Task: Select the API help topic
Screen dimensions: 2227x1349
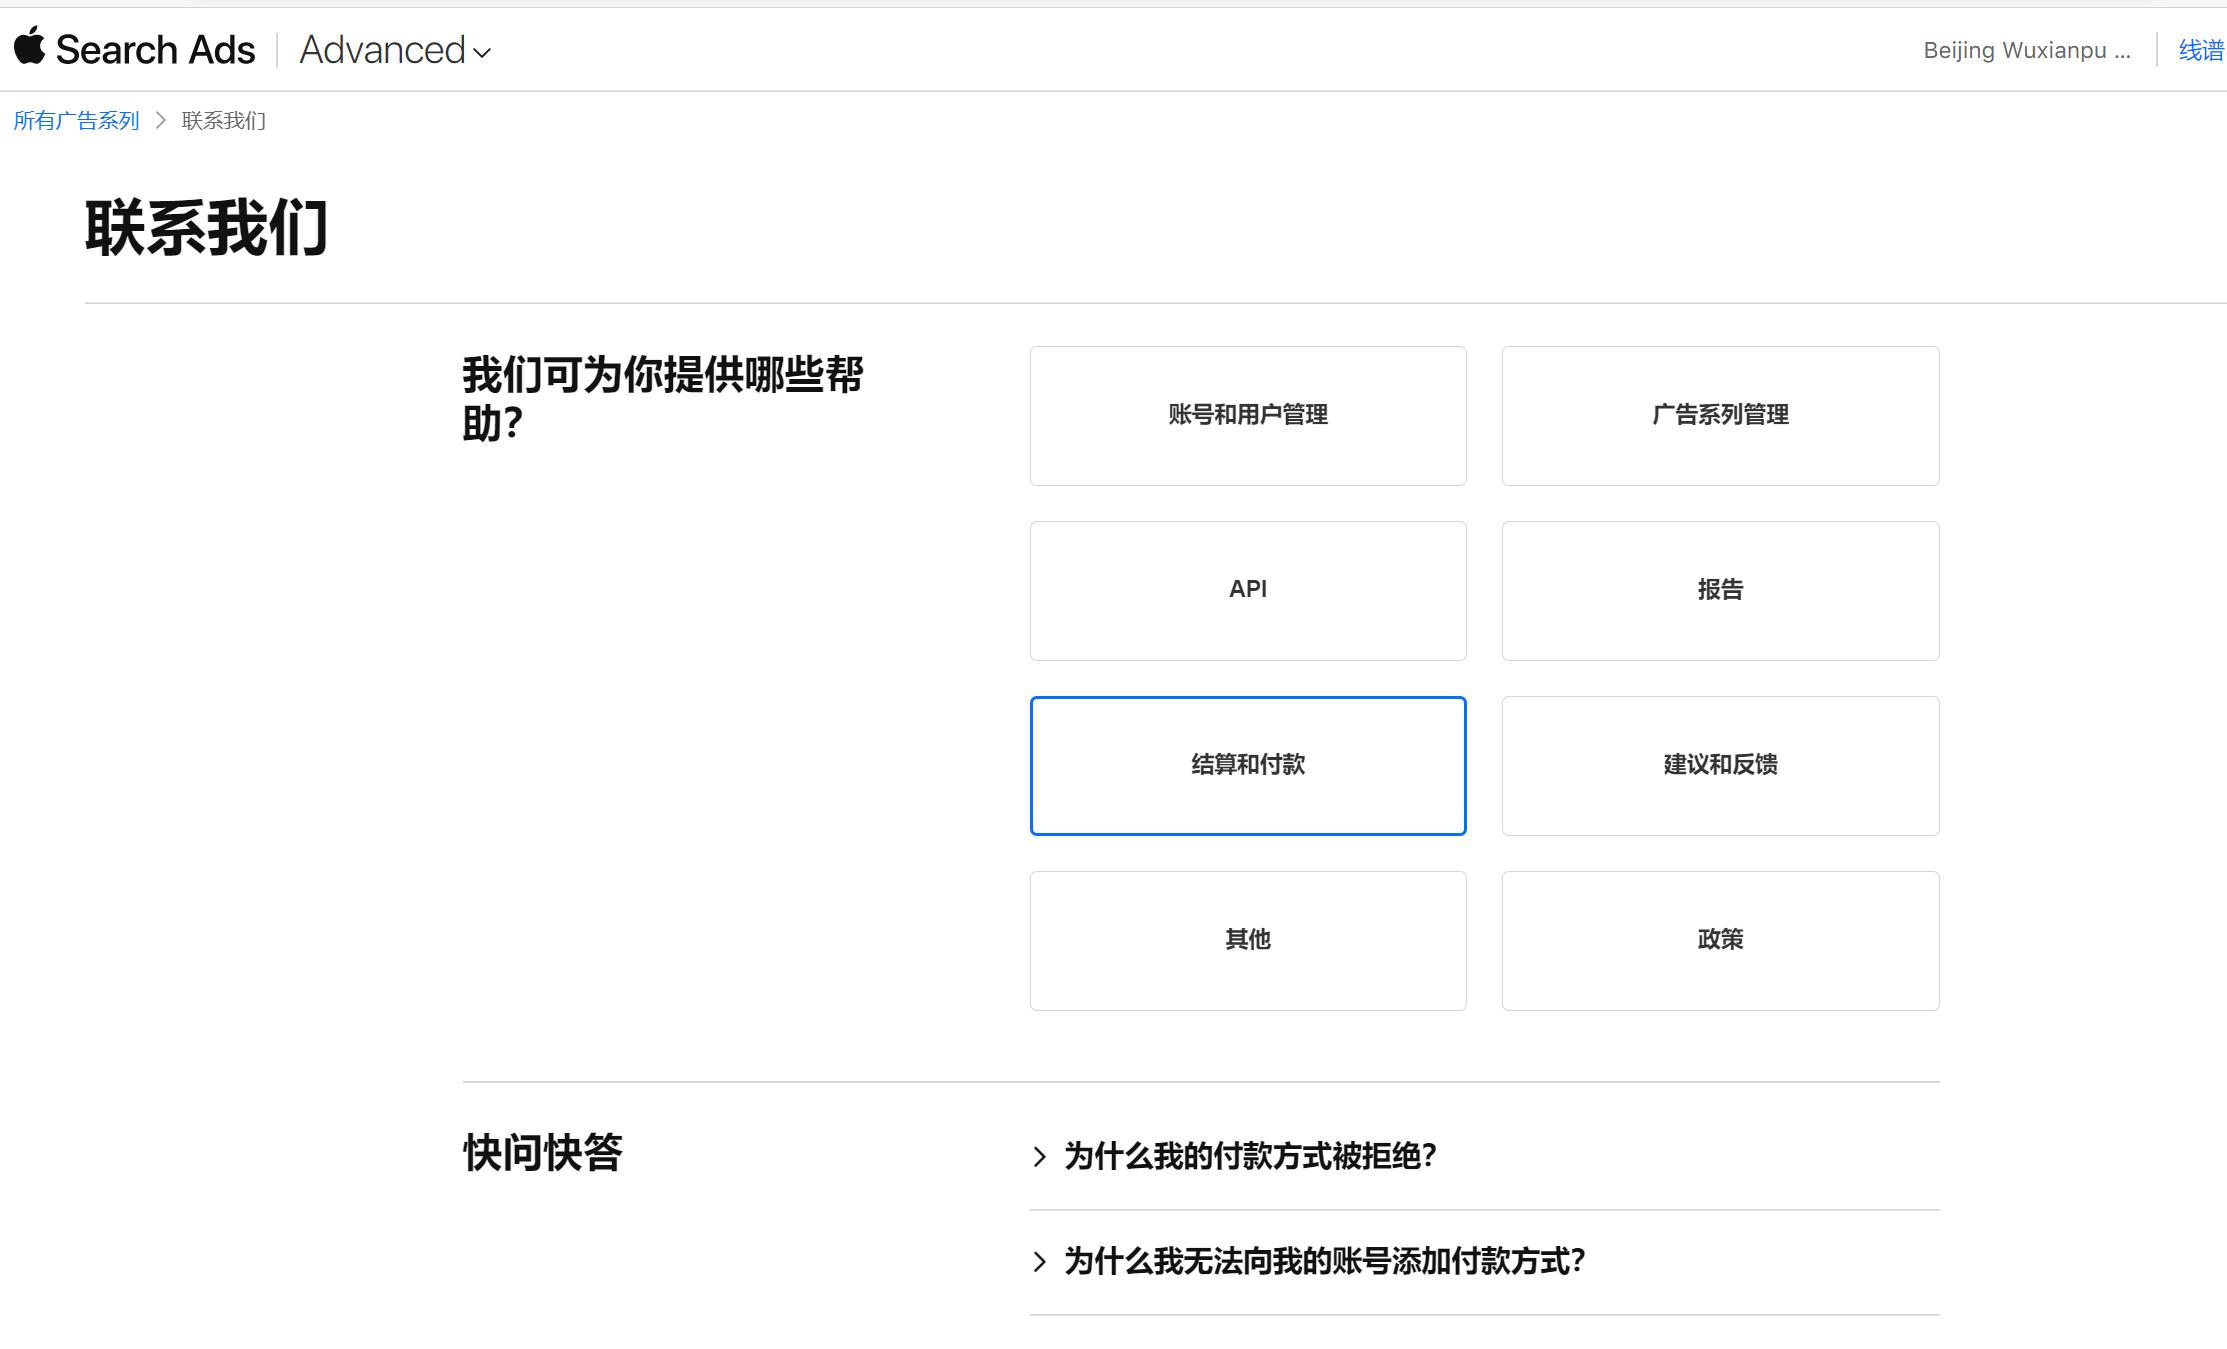Action: [1248, 590]
